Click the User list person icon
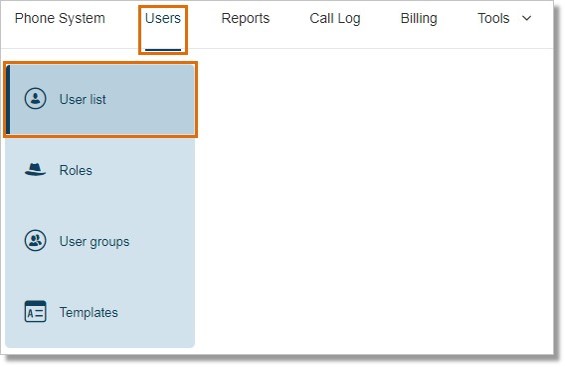 (x=35, y=99)
